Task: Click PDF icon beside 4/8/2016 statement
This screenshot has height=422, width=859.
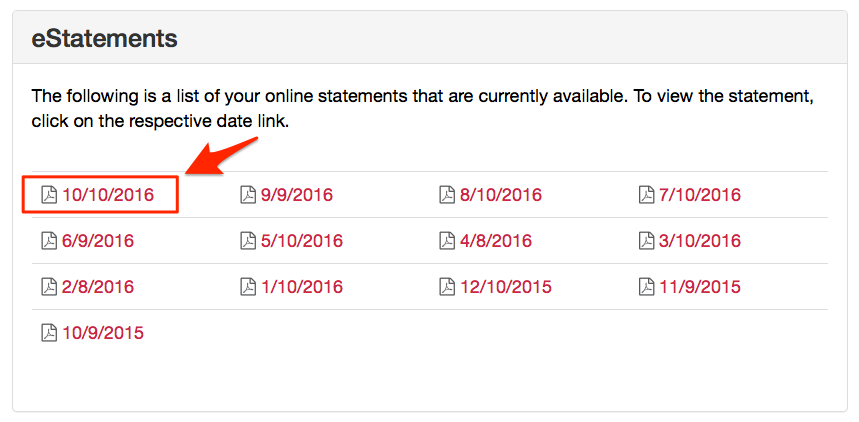Action: 447,241
